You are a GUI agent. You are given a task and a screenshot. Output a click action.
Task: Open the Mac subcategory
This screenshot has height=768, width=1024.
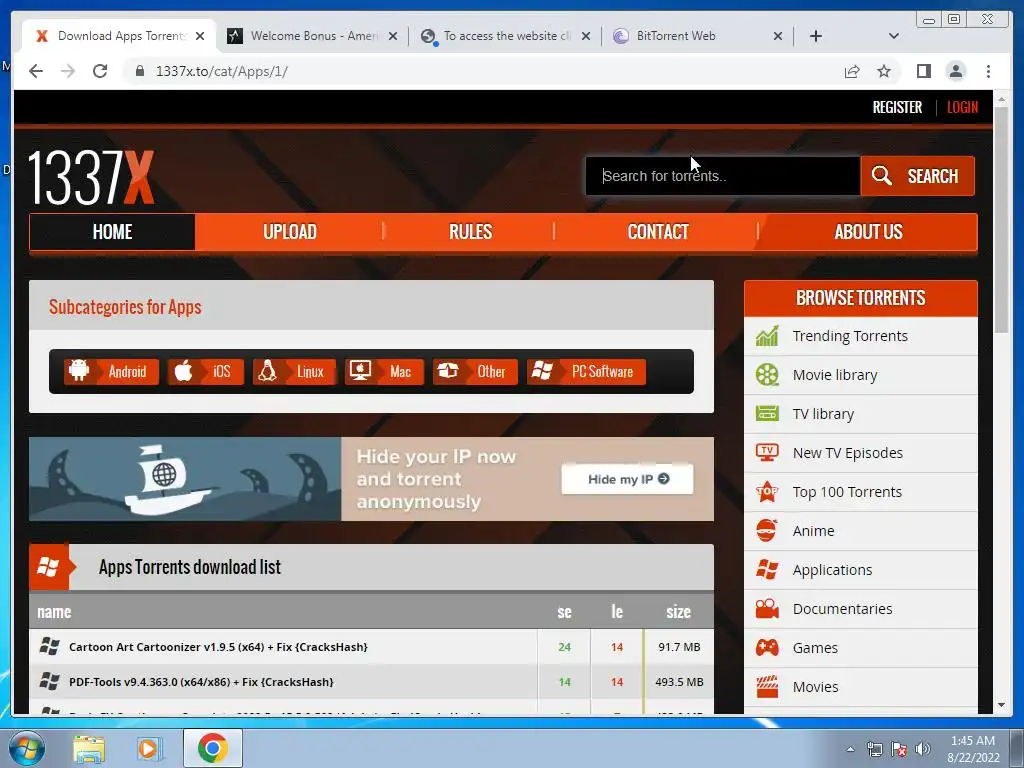coord(384,372)
